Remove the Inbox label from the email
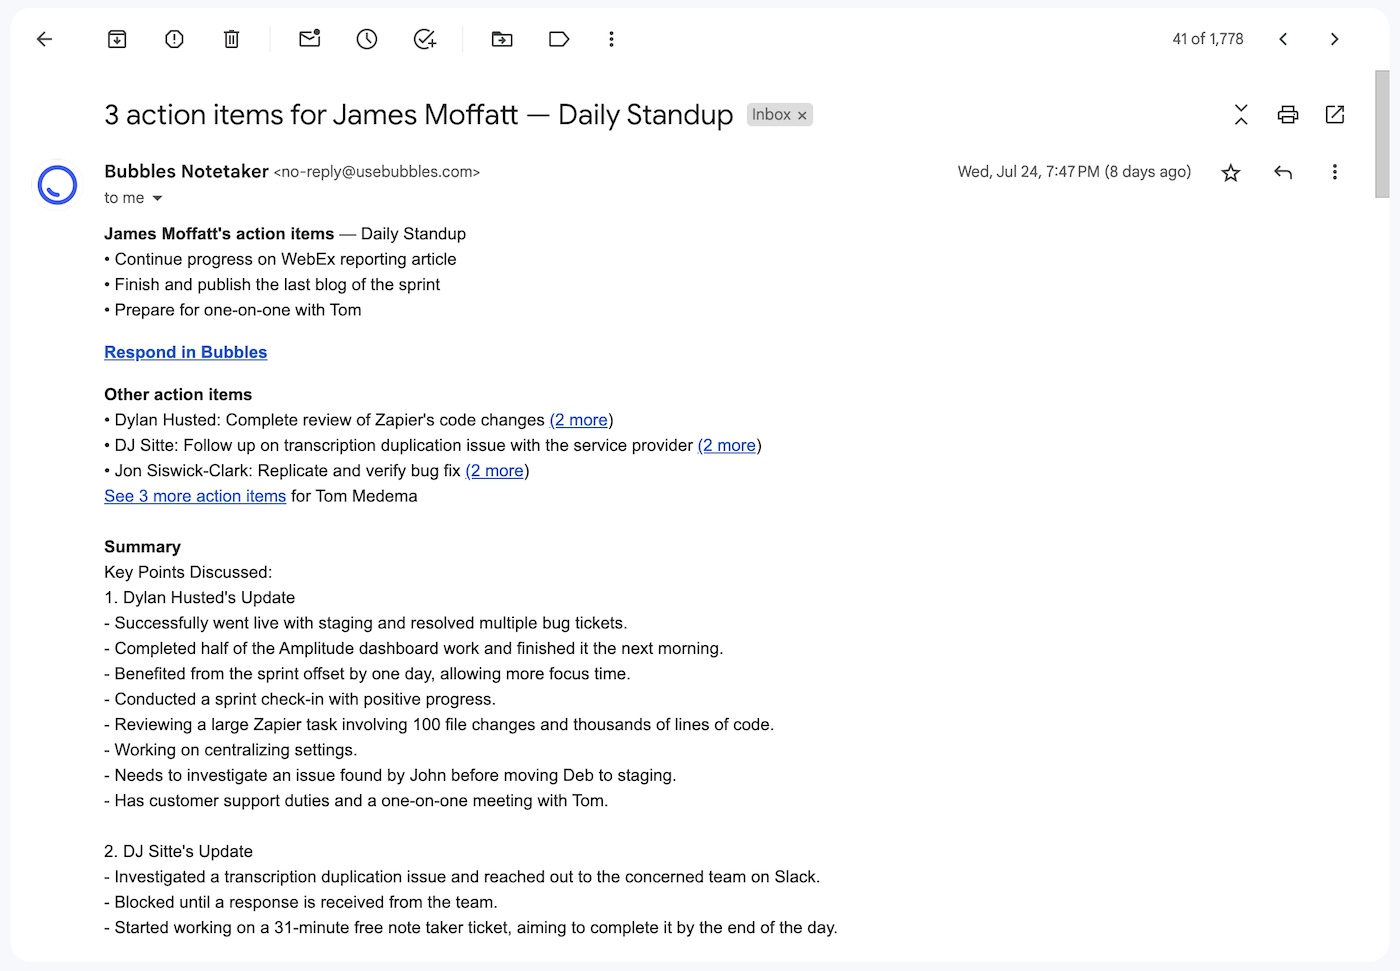 tap(802, 116)
